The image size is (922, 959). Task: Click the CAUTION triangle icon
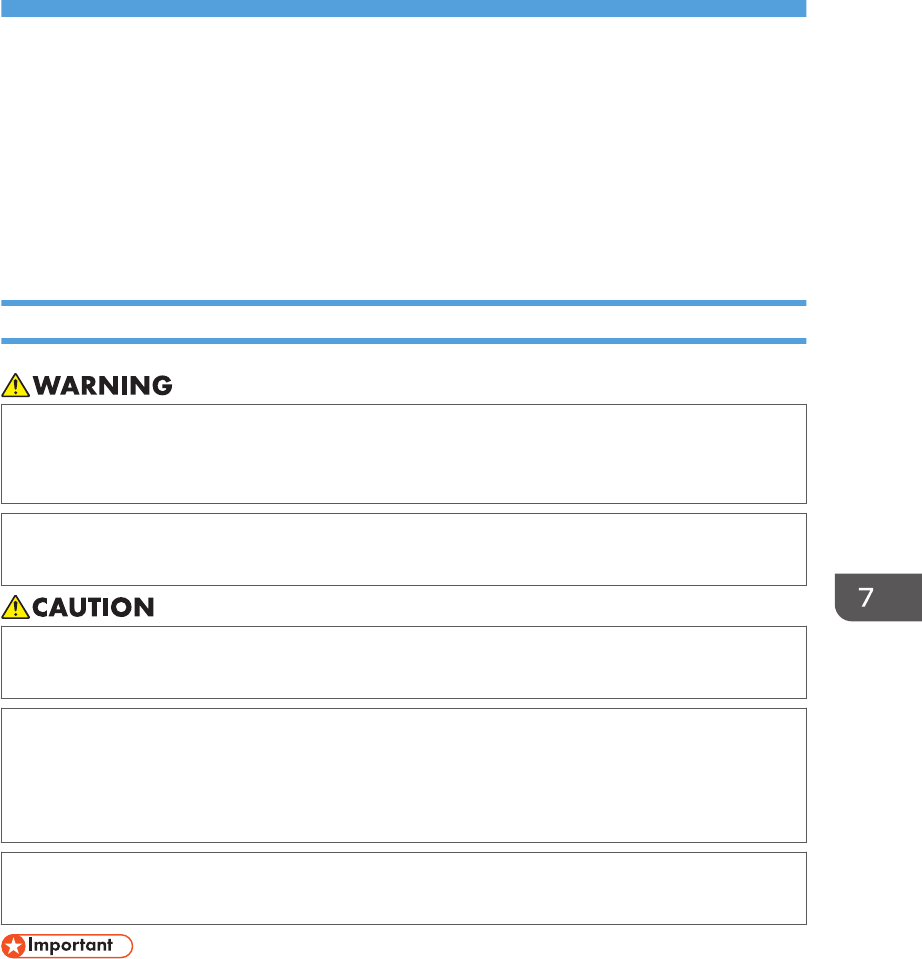click(15, 607)
